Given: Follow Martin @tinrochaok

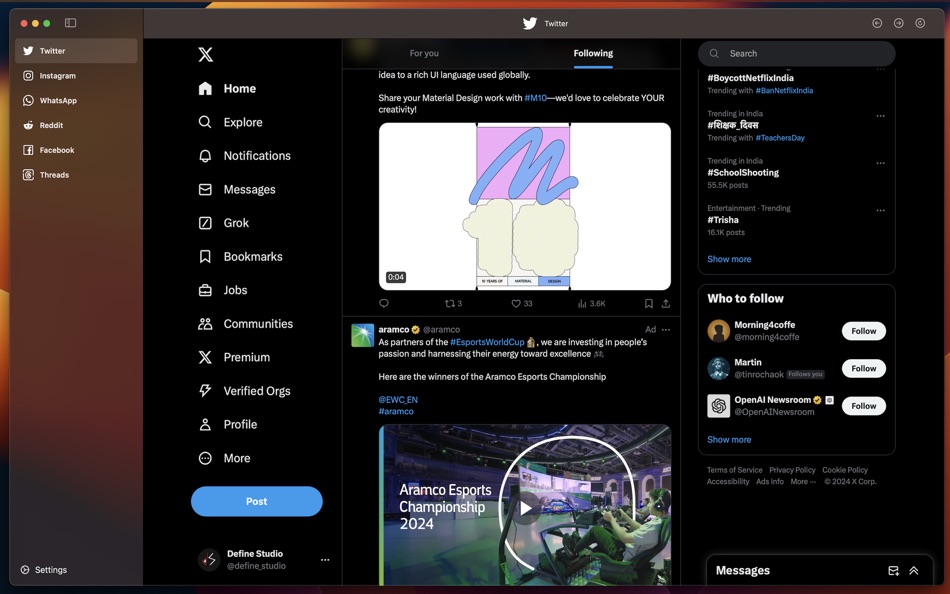Looking at the screenshot, I should (x=864, y=369).
